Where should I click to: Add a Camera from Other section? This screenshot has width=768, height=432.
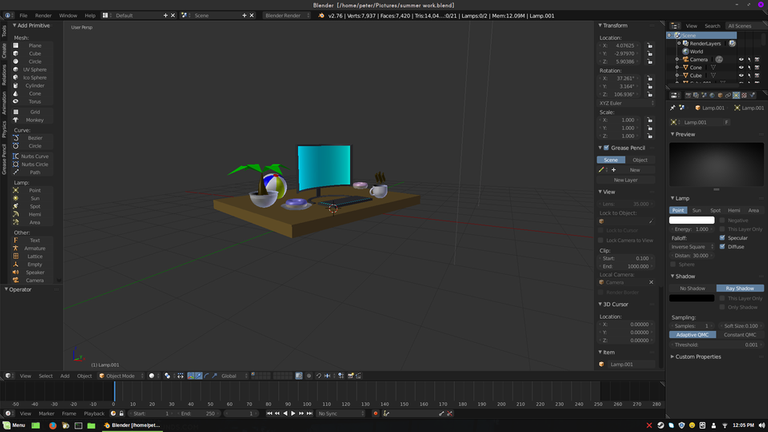[x=34, y=280]
